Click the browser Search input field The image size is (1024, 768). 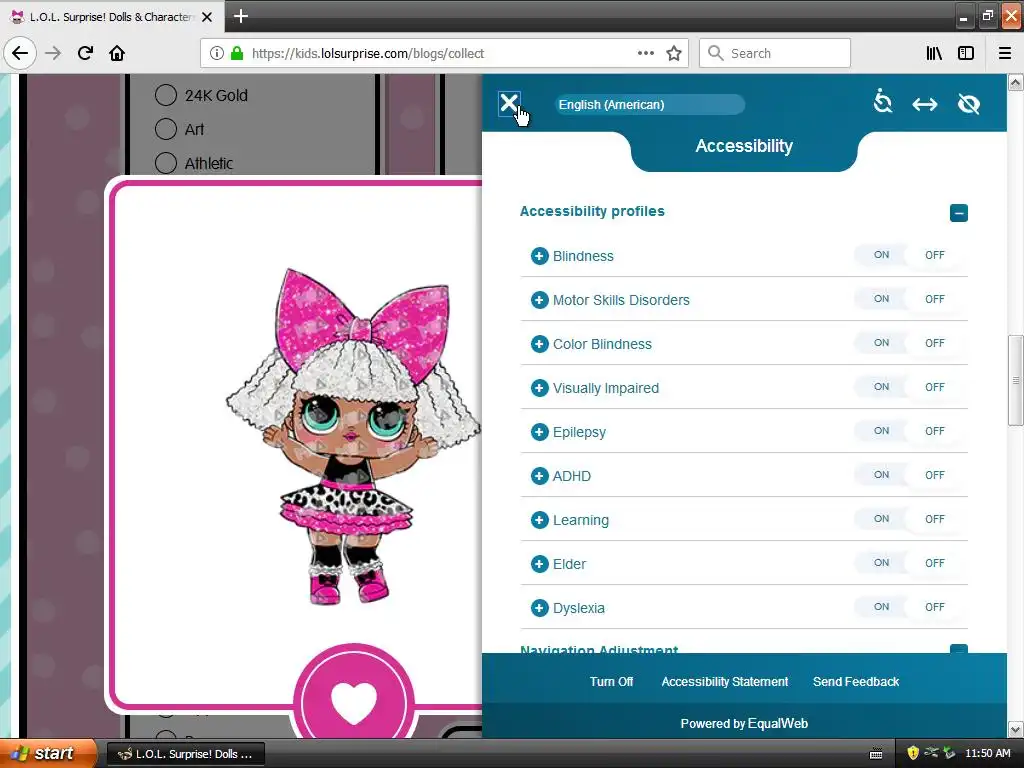pyautogui.click(x=775, y=53)
